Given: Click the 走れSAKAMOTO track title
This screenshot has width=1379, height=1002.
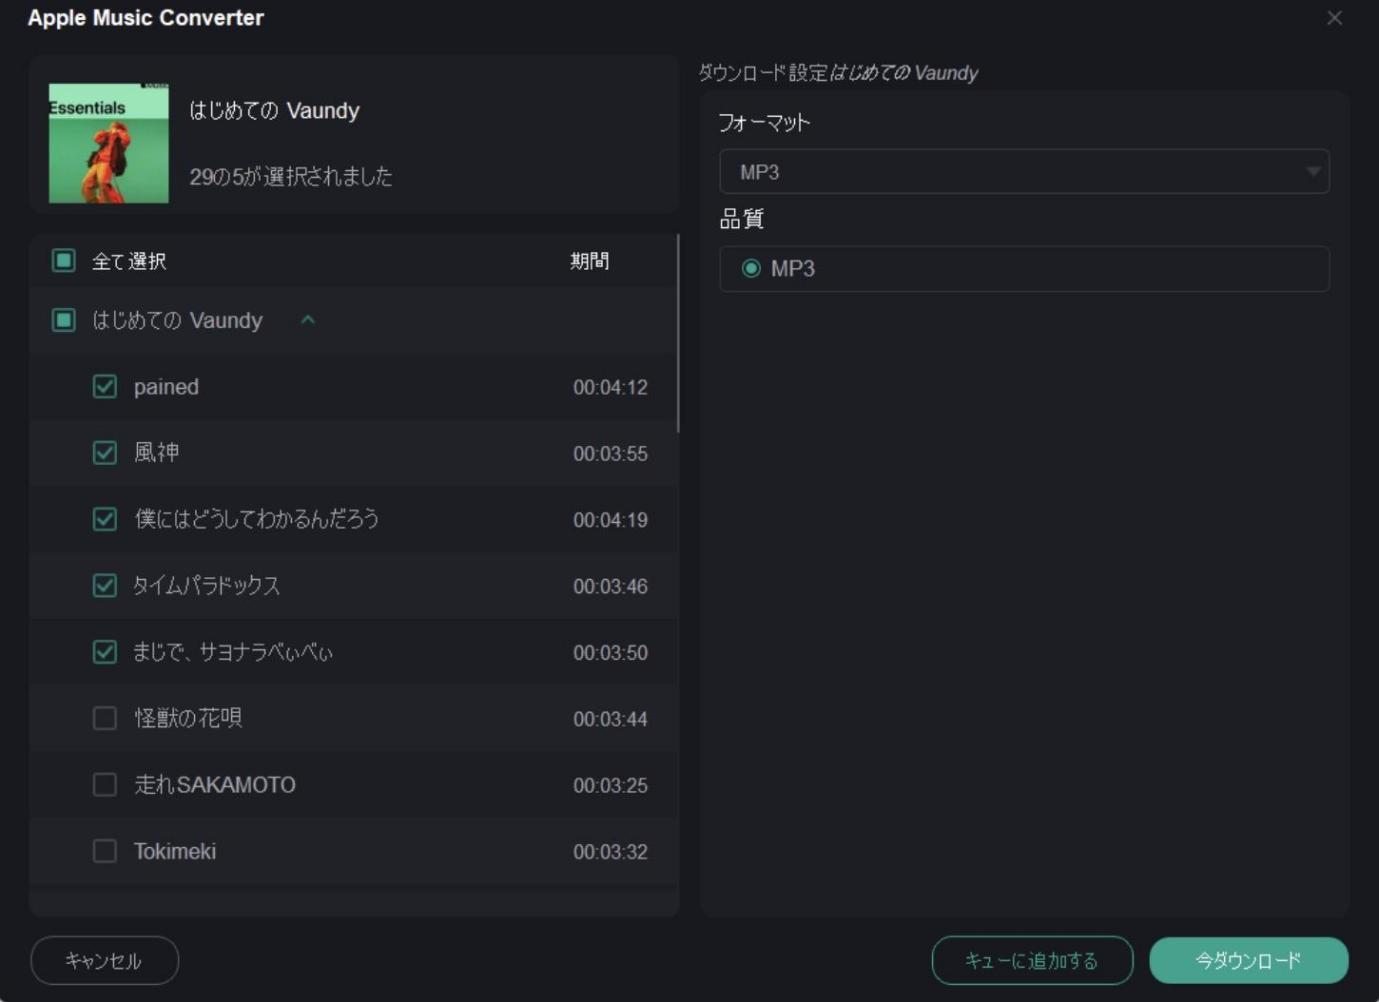Looking at the screenshot, I should (x=215, y=785).
